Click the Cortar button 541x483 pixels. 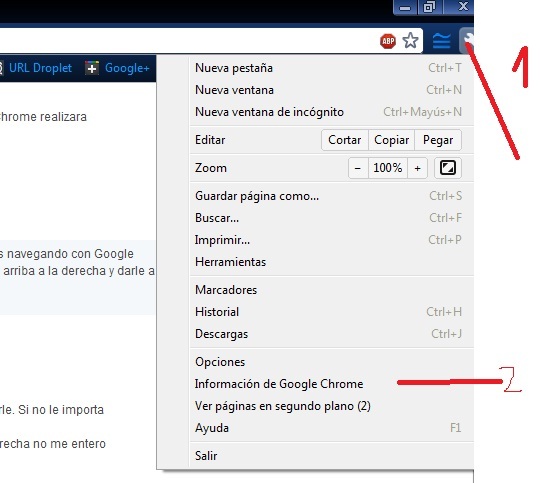(x=345, y=140)
